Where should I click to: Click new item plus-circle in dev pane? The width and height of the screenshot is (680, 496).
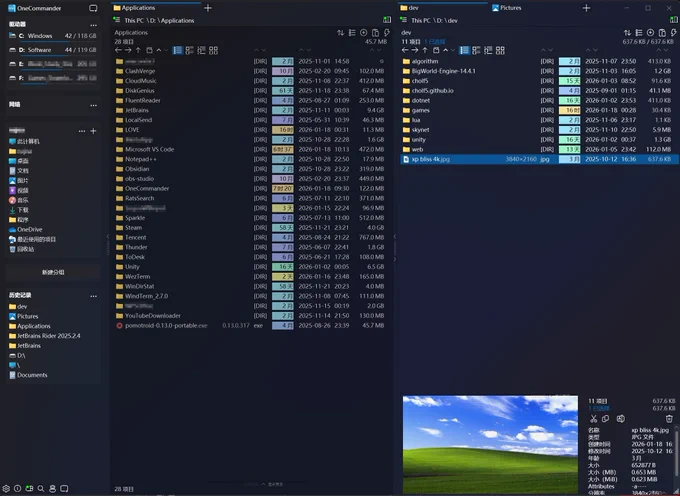(650, 33)
